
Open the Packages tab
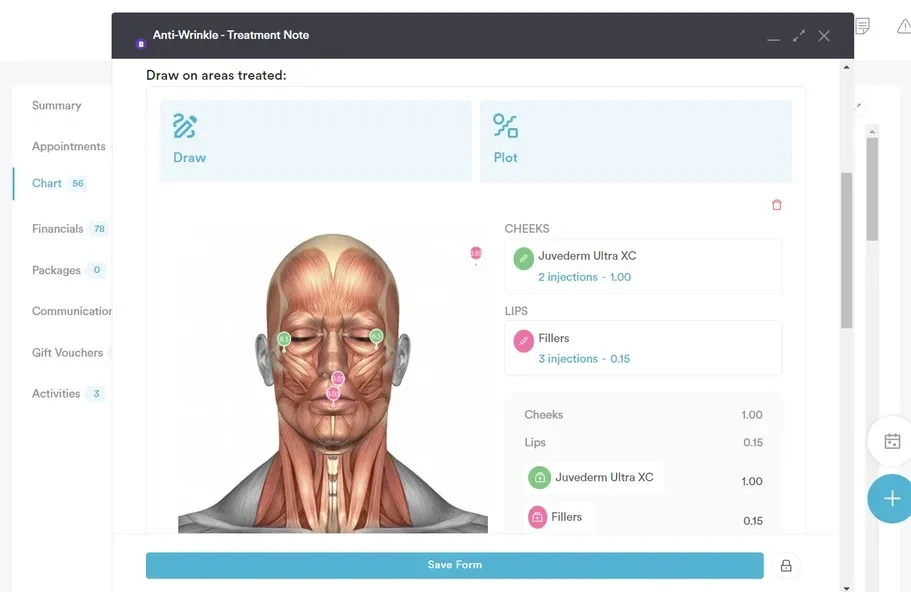[x=56, y=270]
